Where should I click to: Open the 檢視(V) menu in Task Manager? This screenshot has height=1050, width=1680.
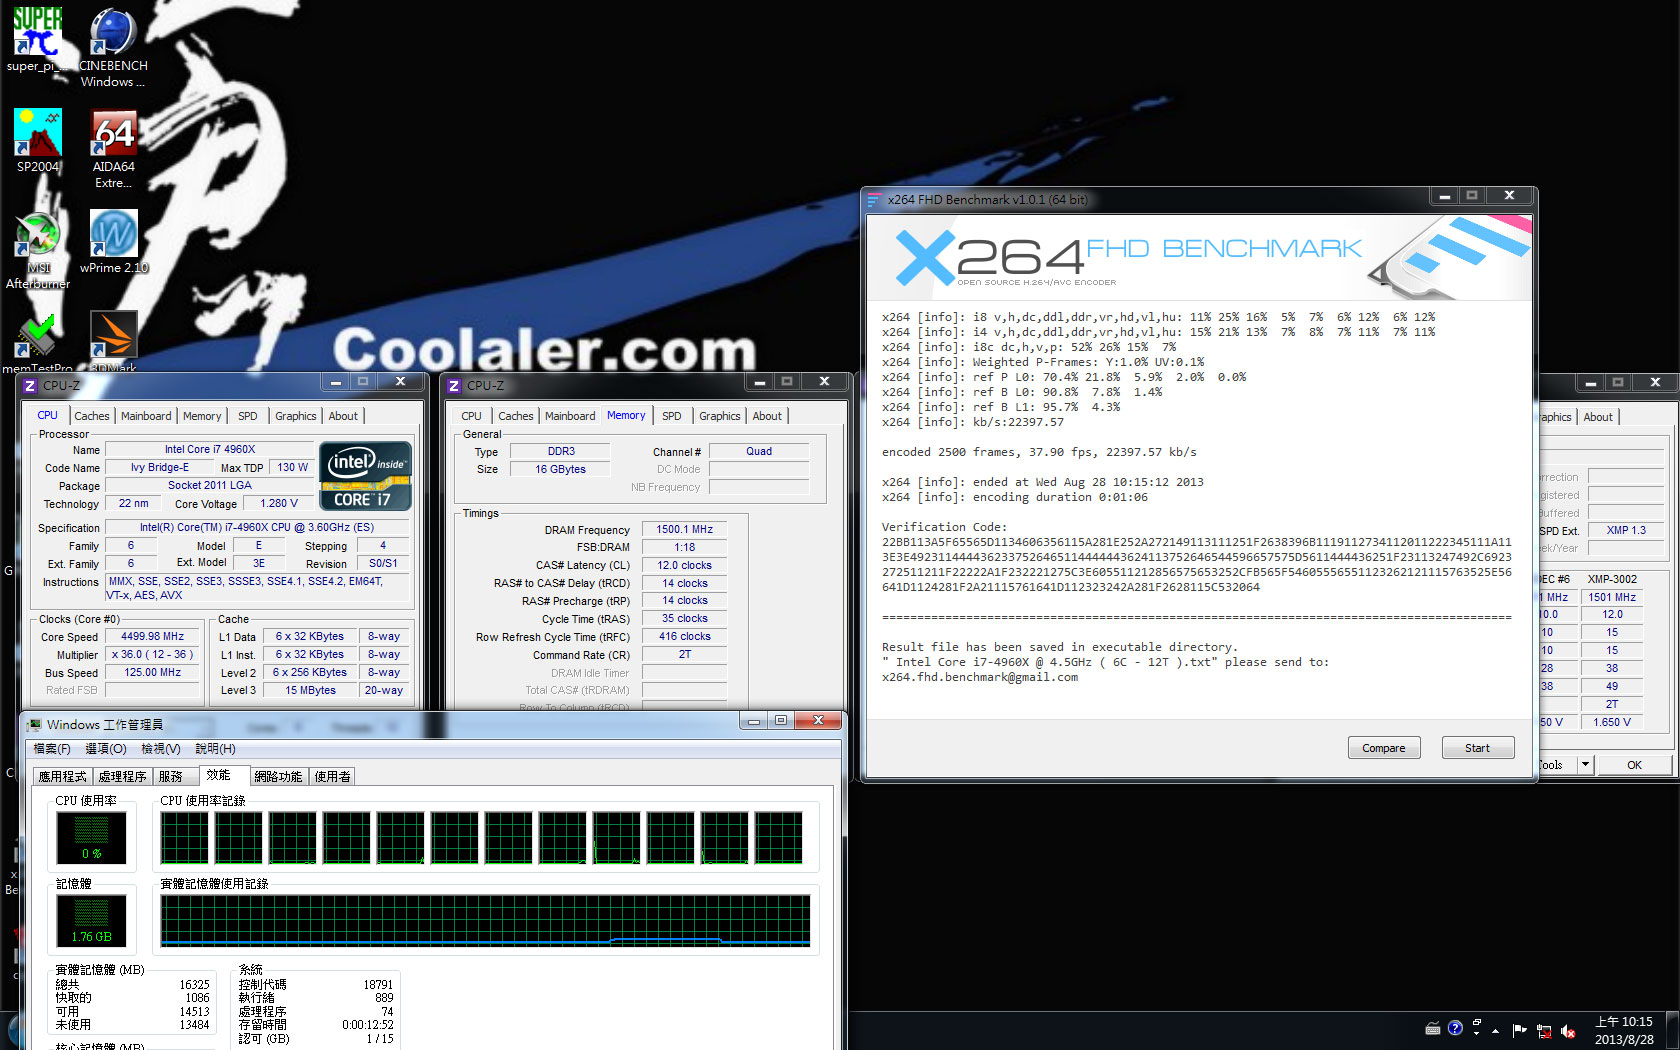pyautogui.click(x=161, y=749)
